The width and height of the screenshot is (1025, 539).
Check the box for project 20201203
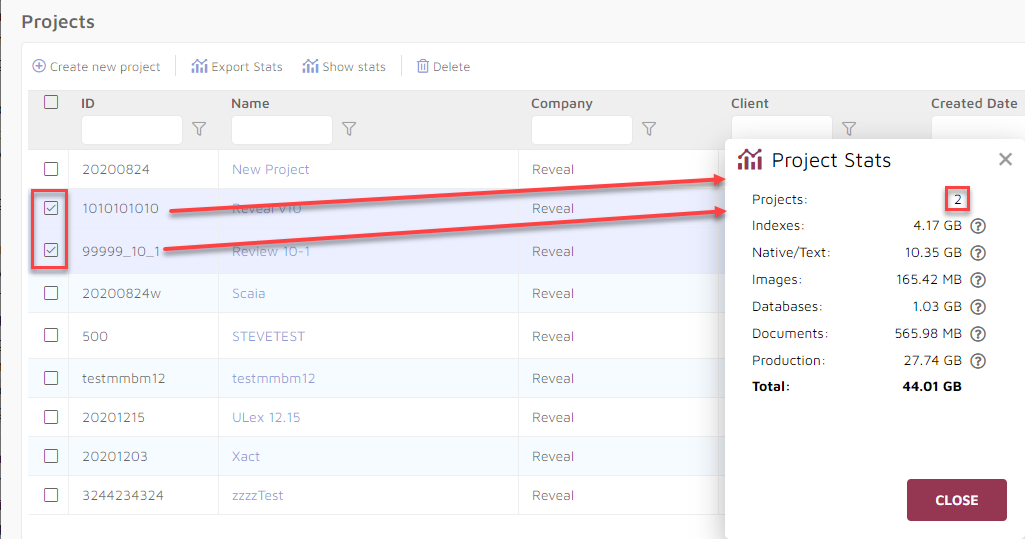51,456
